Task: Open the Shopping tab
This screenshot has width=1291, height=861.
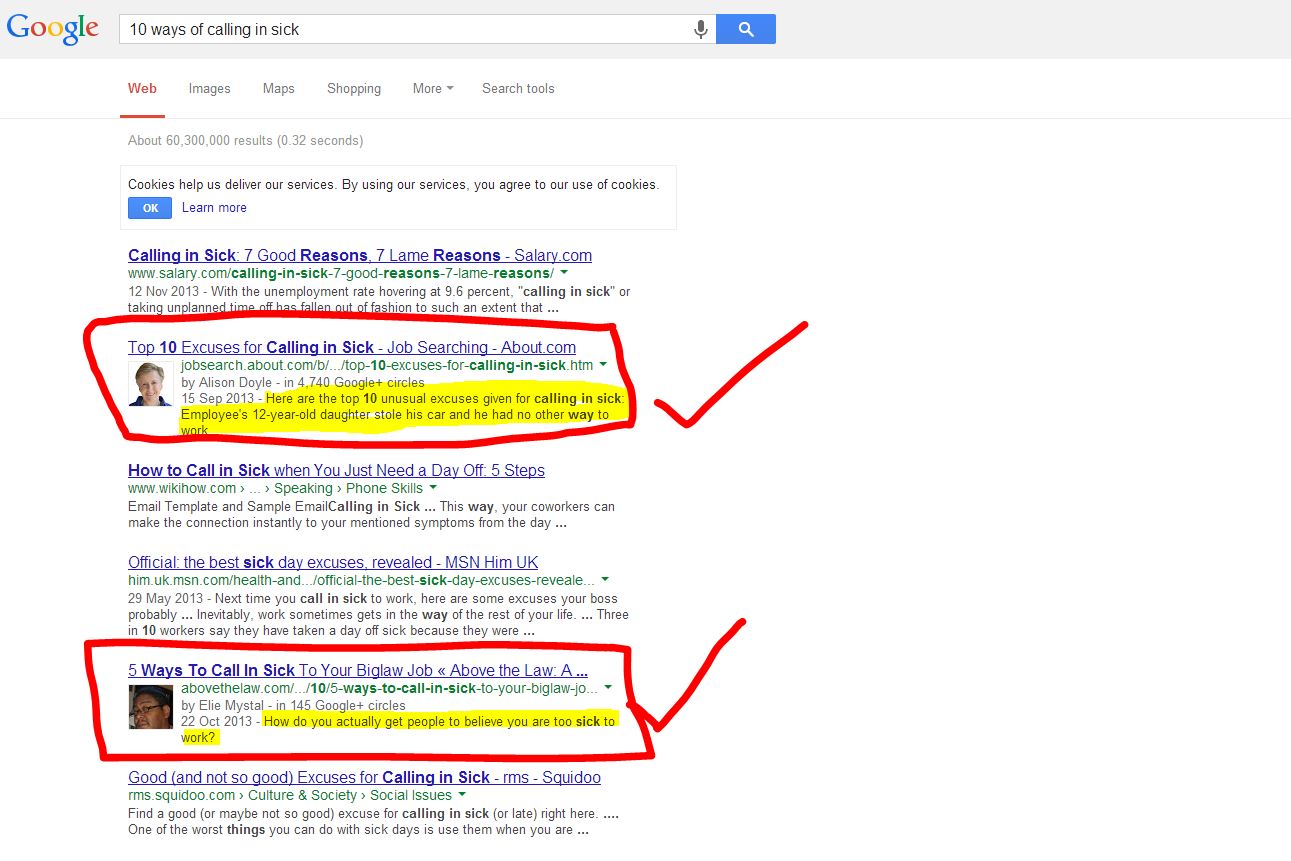Action: tap(354, 88)
